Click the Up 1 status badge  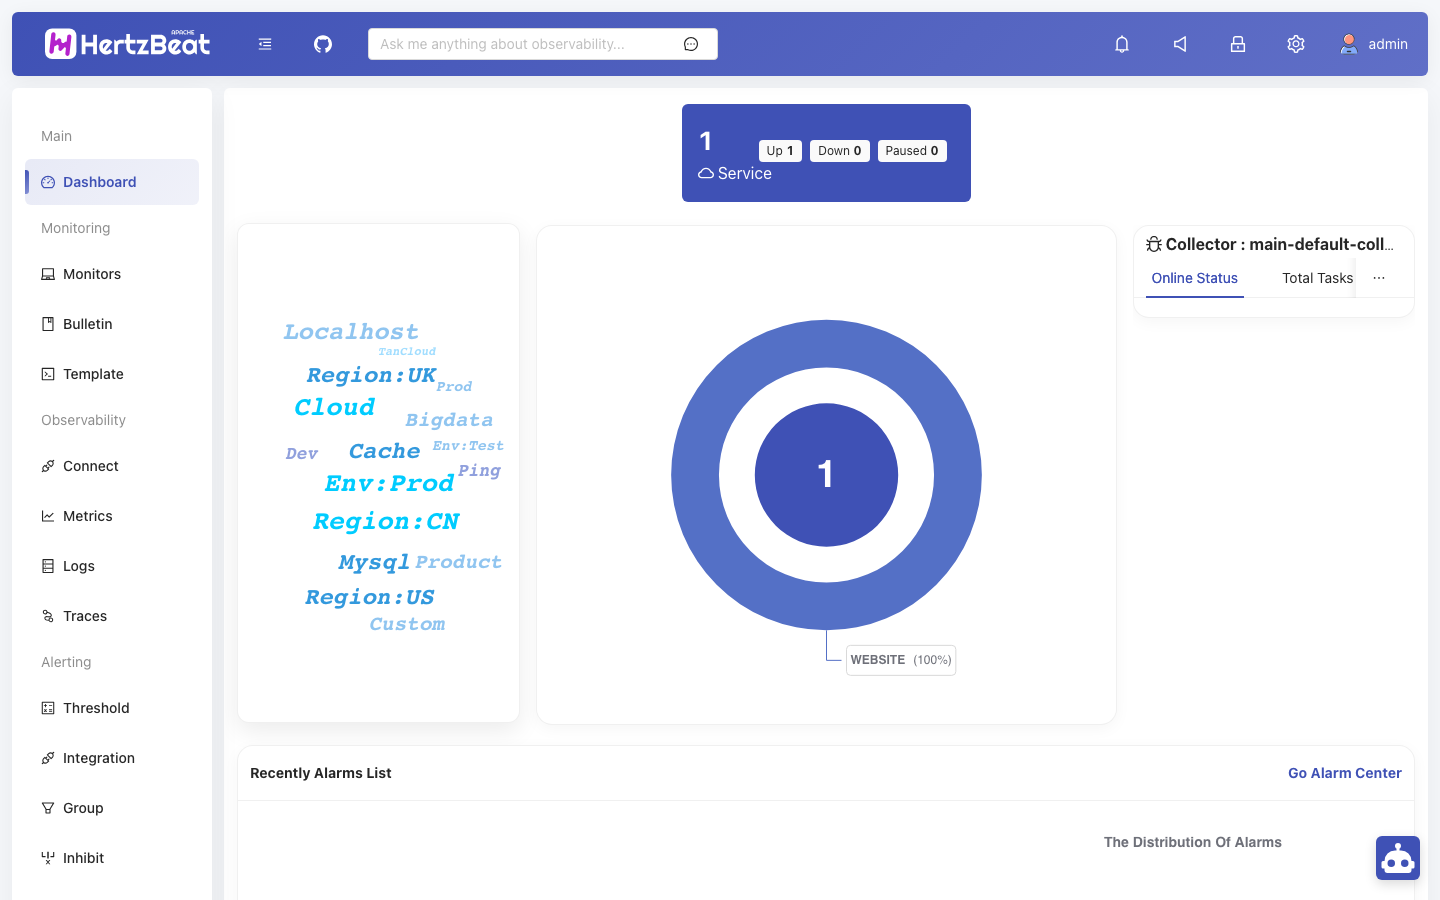tap(780, 151)
